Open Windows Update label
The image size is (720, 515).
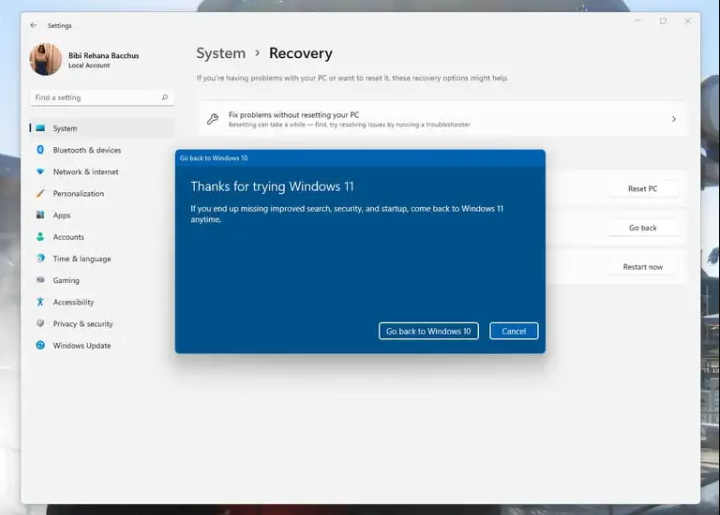tap(82, 346)
